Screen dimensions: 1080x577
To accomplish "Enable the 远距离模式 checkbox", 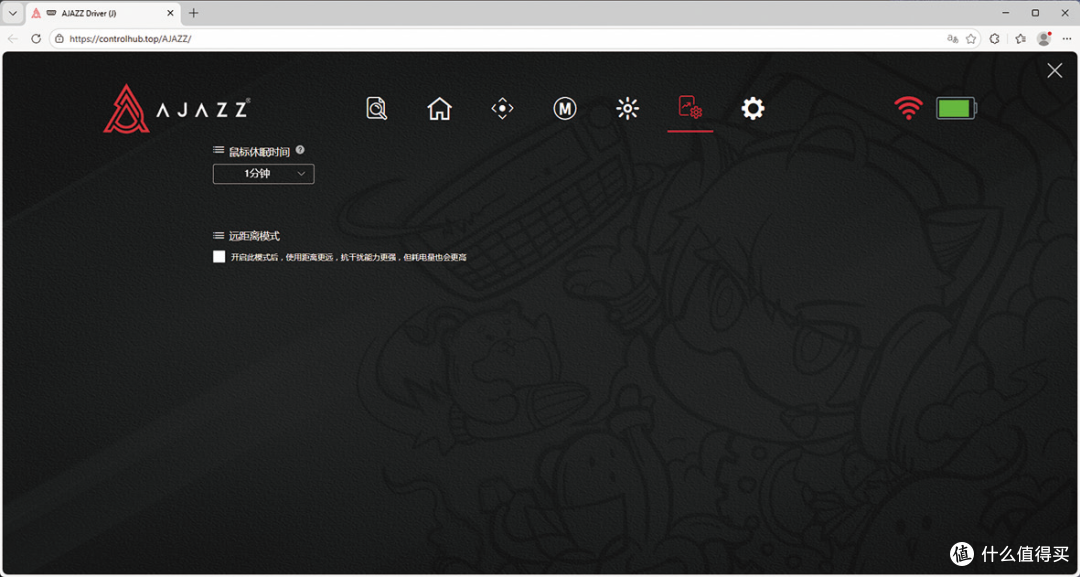I will coord(219,257).
